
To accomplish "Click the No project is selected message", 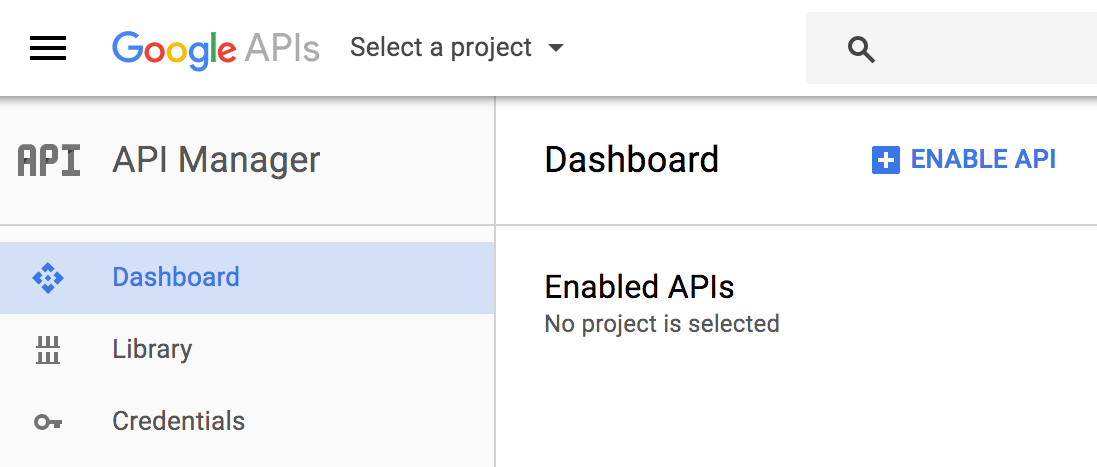I will click(662, 324).
